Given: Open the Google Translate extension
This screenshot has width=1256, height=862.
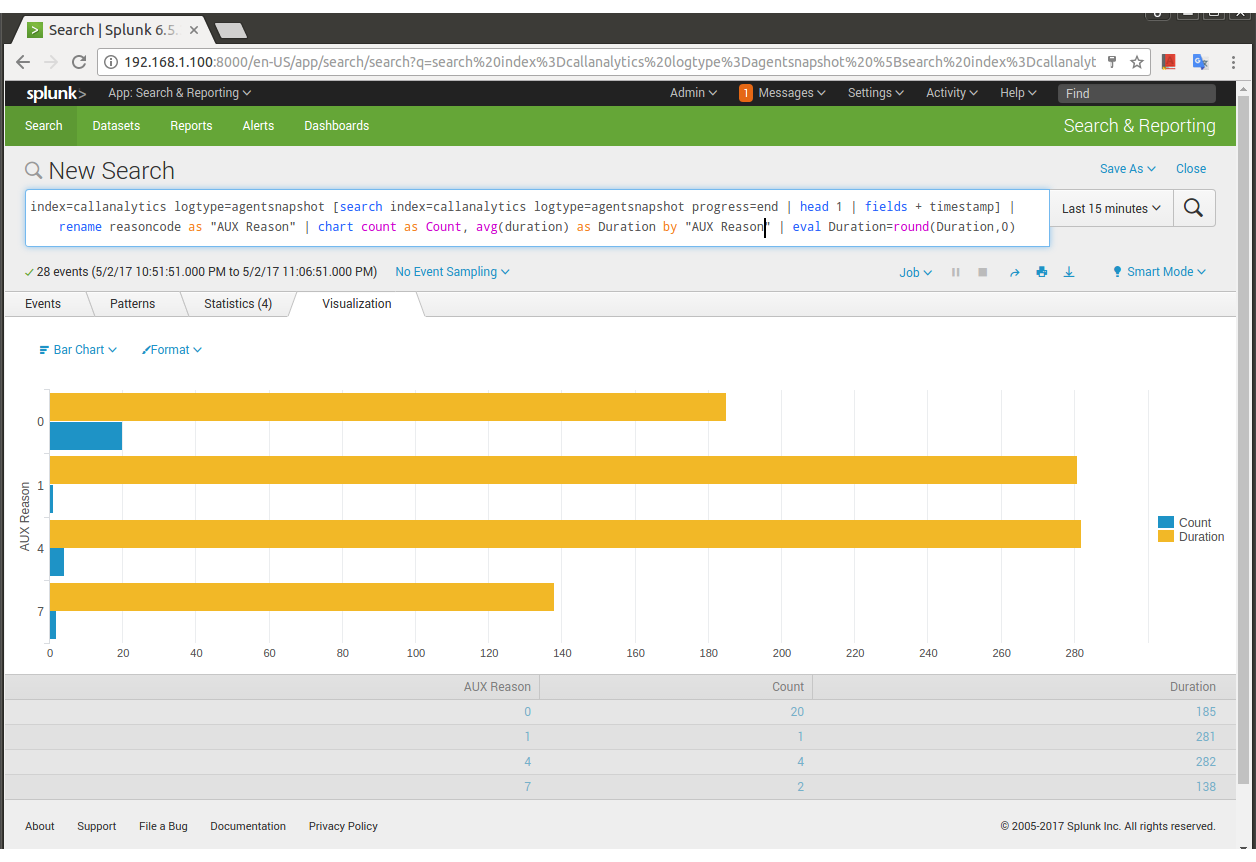Looking at the screenshot, I should (x=1200, y=62).
